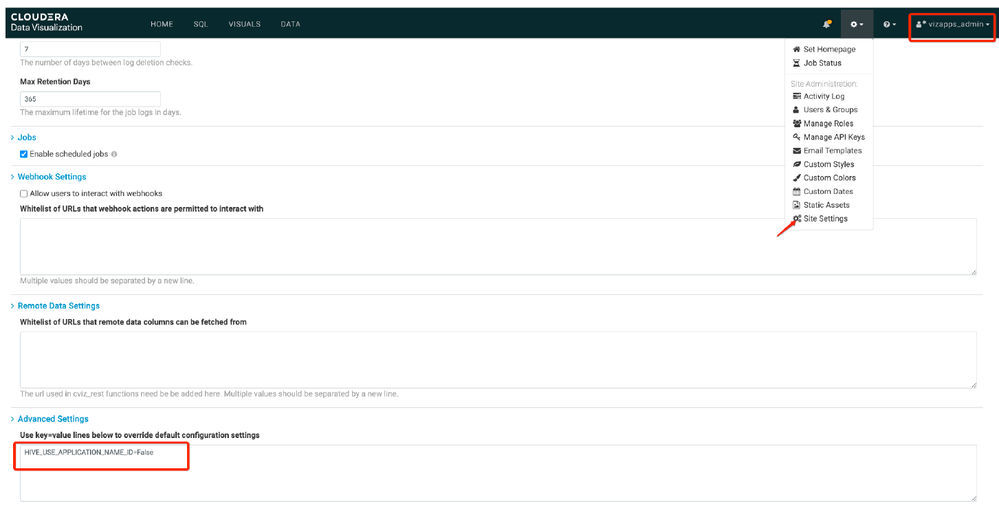Click the info icon next to Enable scheduled jobs
This screenshot has height=513, width=999.
114,154
